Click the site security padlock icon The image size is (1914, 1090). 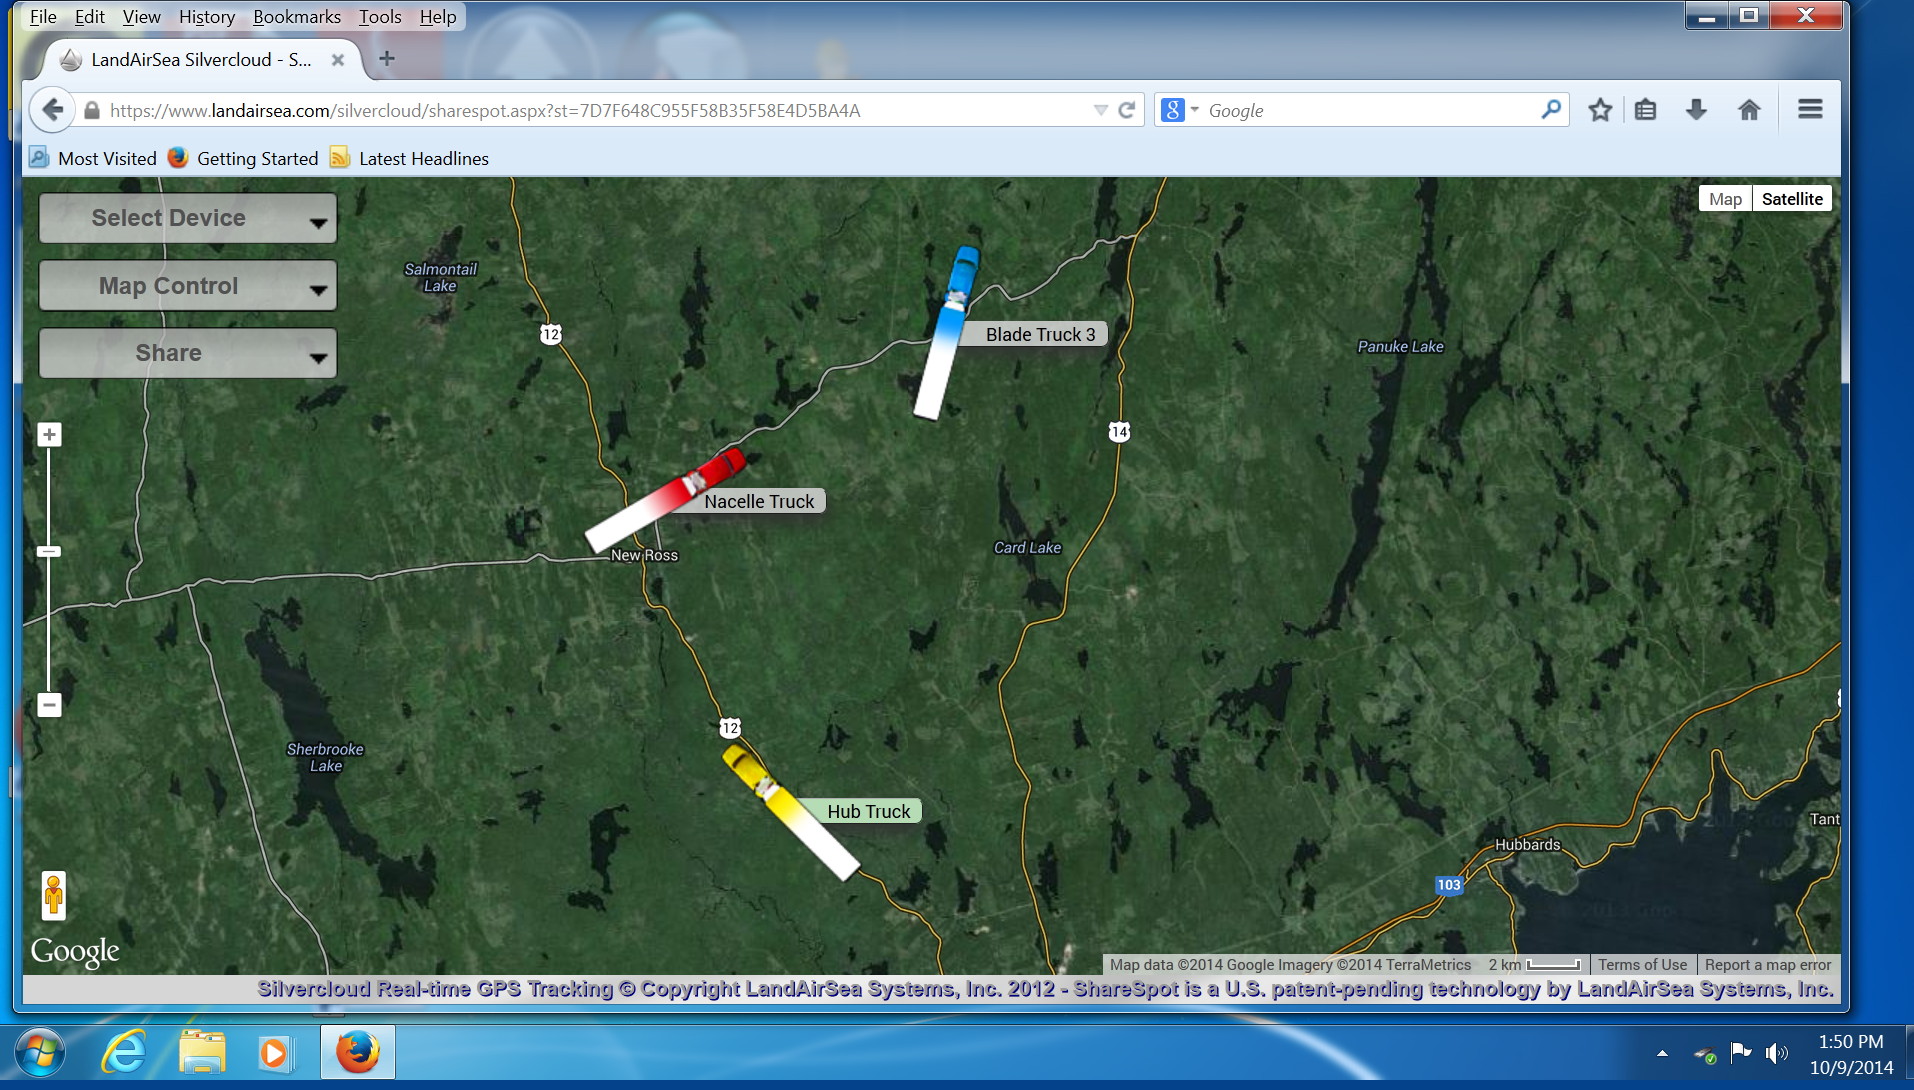pyautogui.click(x=92, y=110)
